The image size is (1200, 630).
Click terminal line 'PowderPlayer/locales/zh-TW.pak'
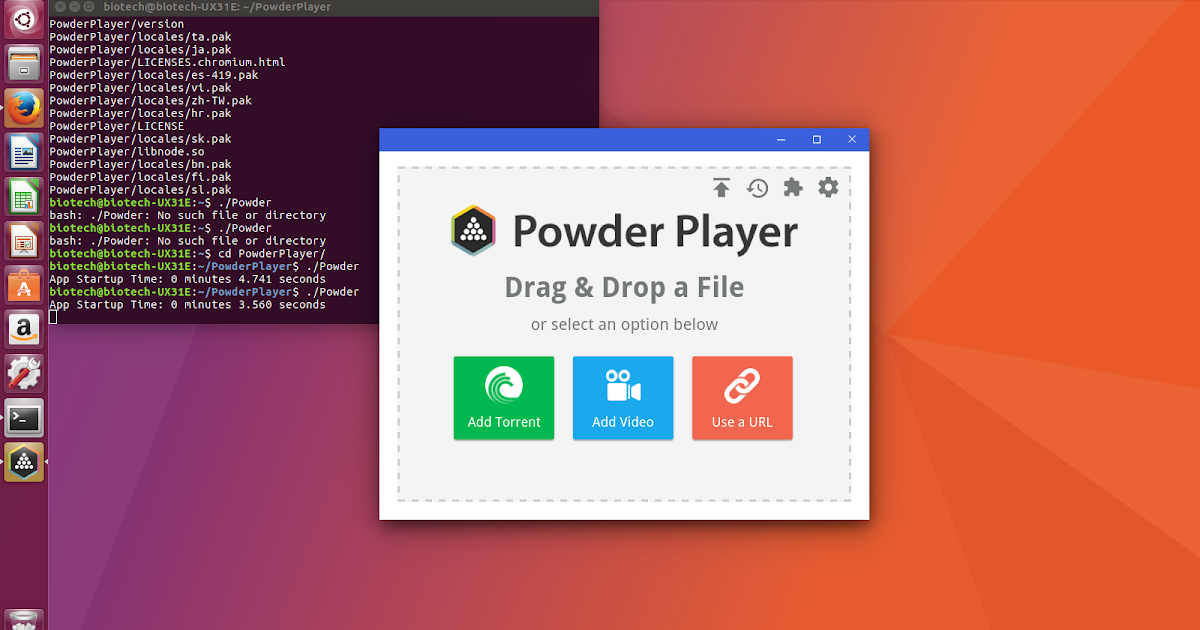click(x=150, y=100)
